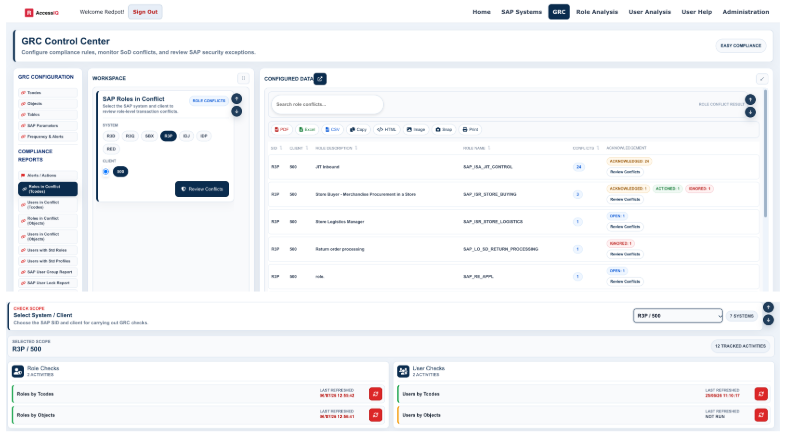Open the SAP Systems menu
786x443 pixels.
point(521,12)
